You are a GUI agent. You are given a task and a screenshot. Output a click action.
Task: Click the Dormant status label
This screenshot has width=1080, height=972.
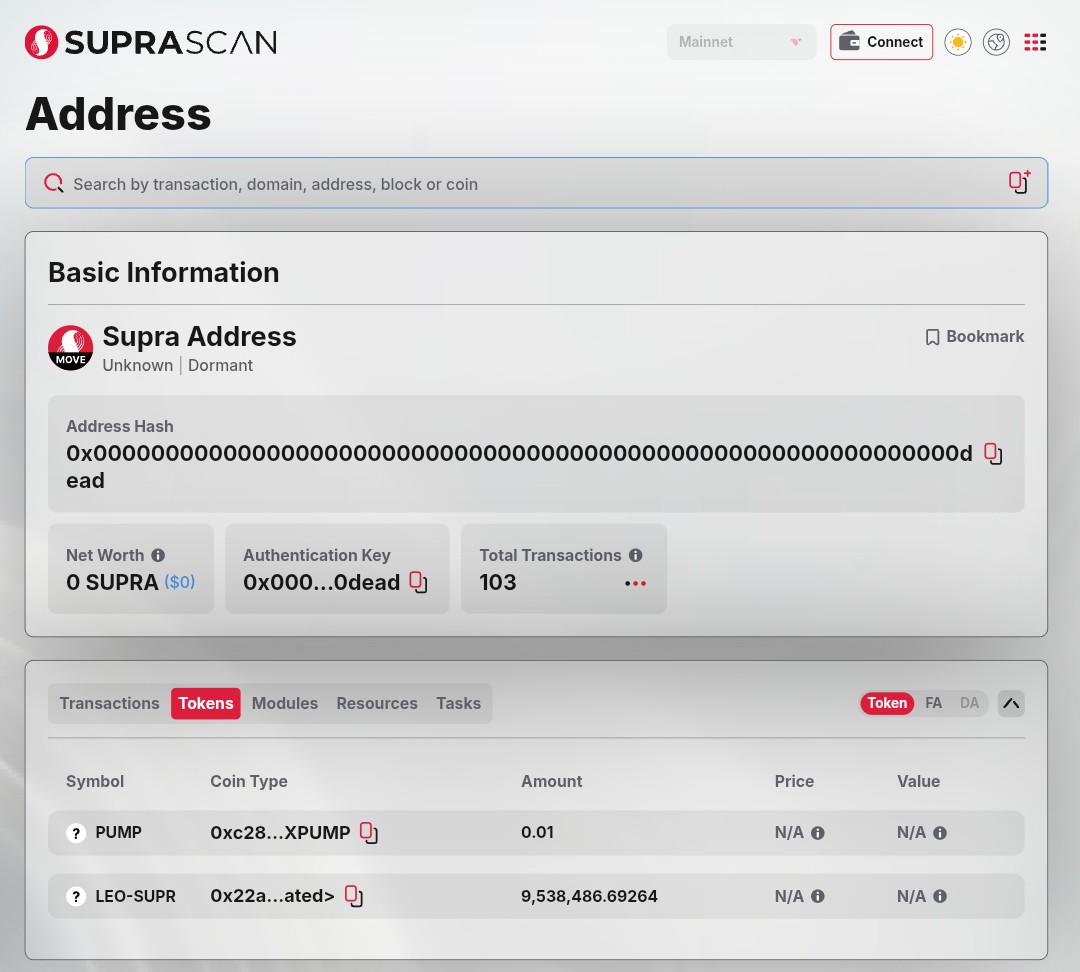coord(220,365)
